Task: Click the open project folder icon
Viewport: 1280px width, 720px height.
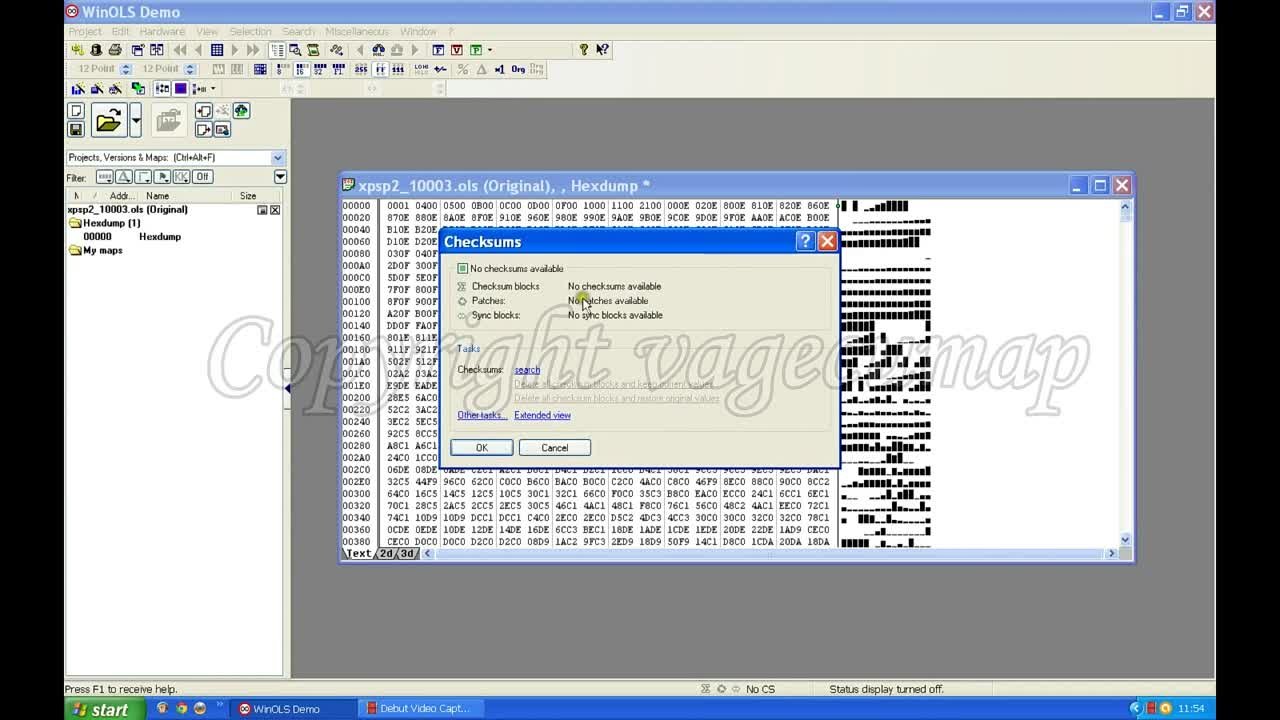Action: pyautogui.click(x=107, y=121)
